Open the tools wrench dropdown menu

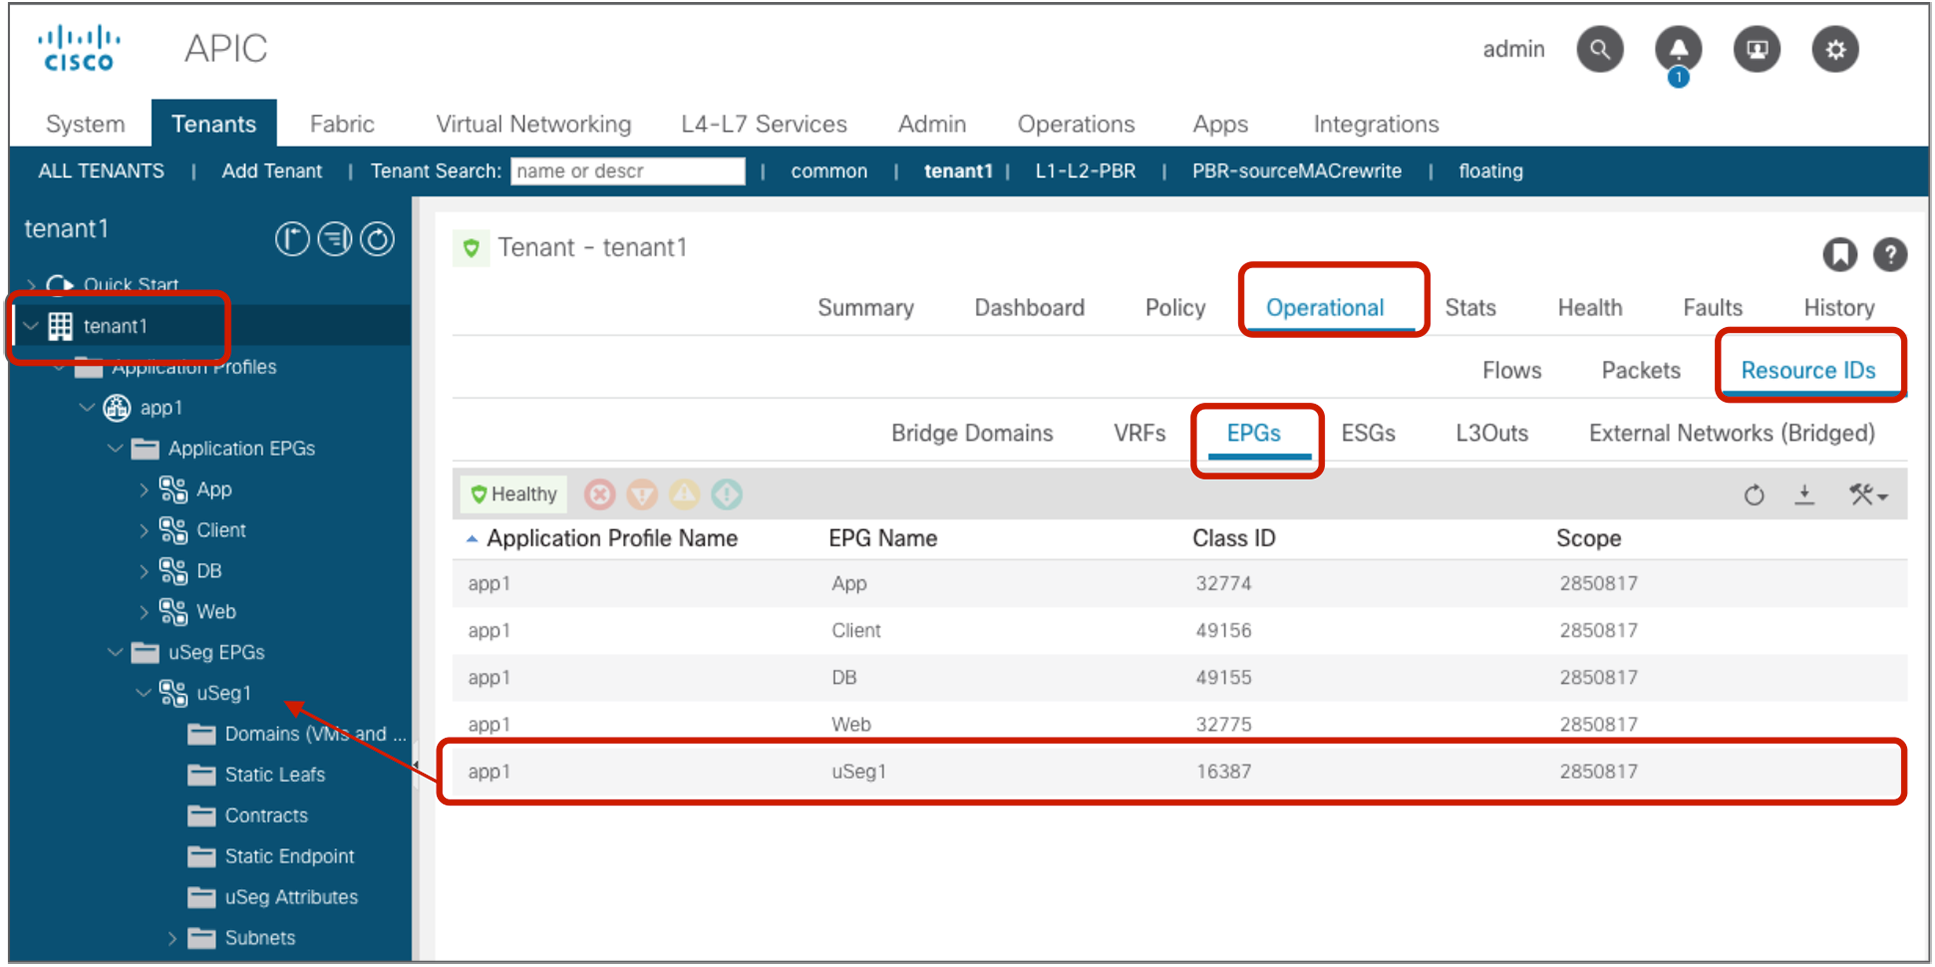pos(1867,495)
